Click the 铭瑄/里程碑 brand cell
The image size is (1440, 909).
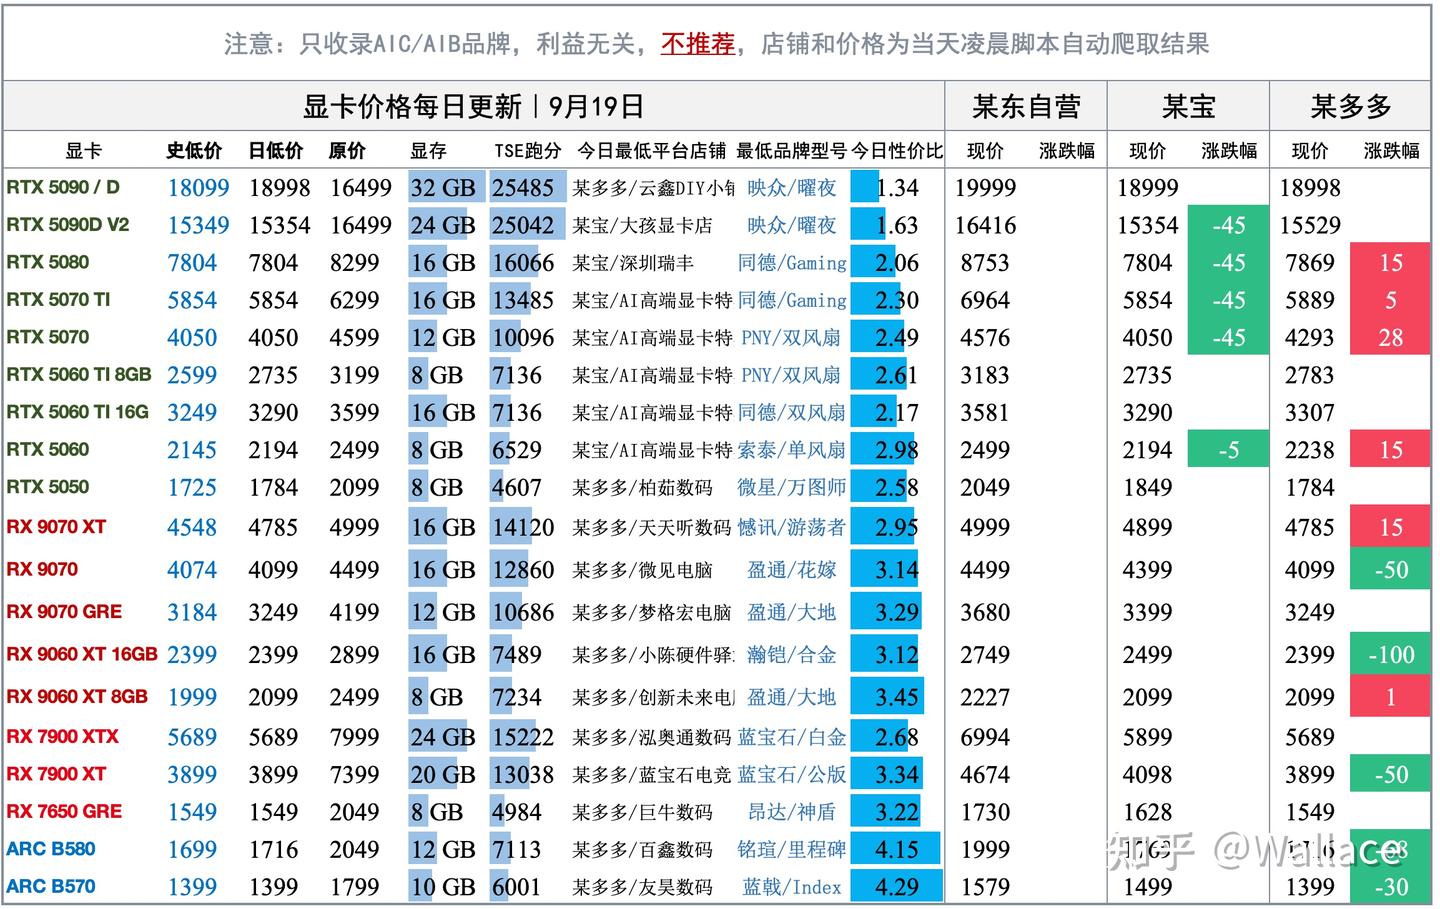click(791, 850)
